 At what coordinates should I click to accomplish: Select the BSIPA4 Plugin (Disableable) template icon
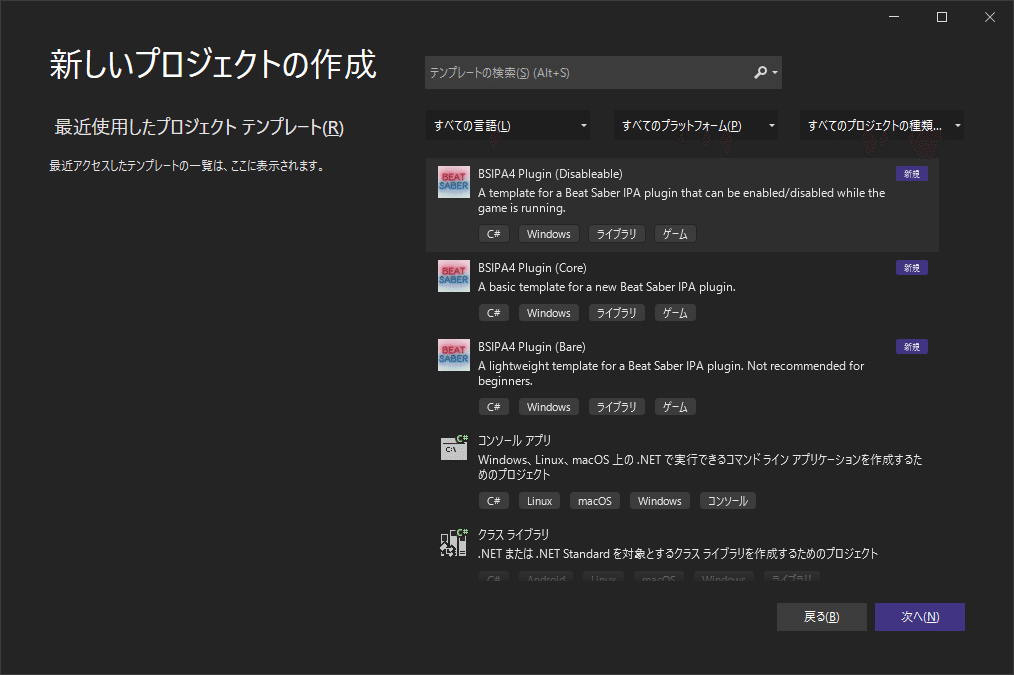click(453, 181)
